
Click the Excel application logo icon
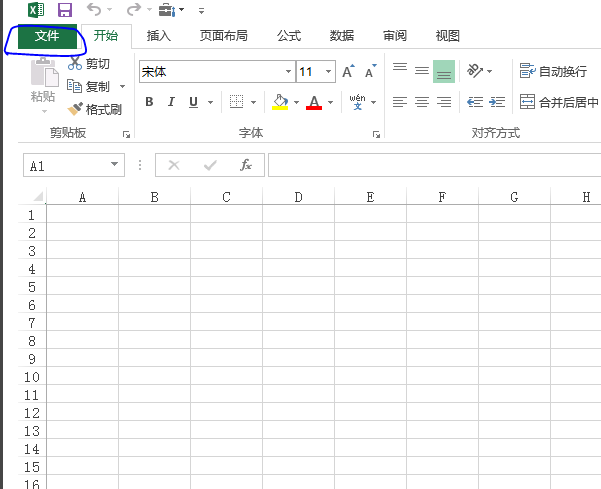pyautogui.click(x=36, y=10)
